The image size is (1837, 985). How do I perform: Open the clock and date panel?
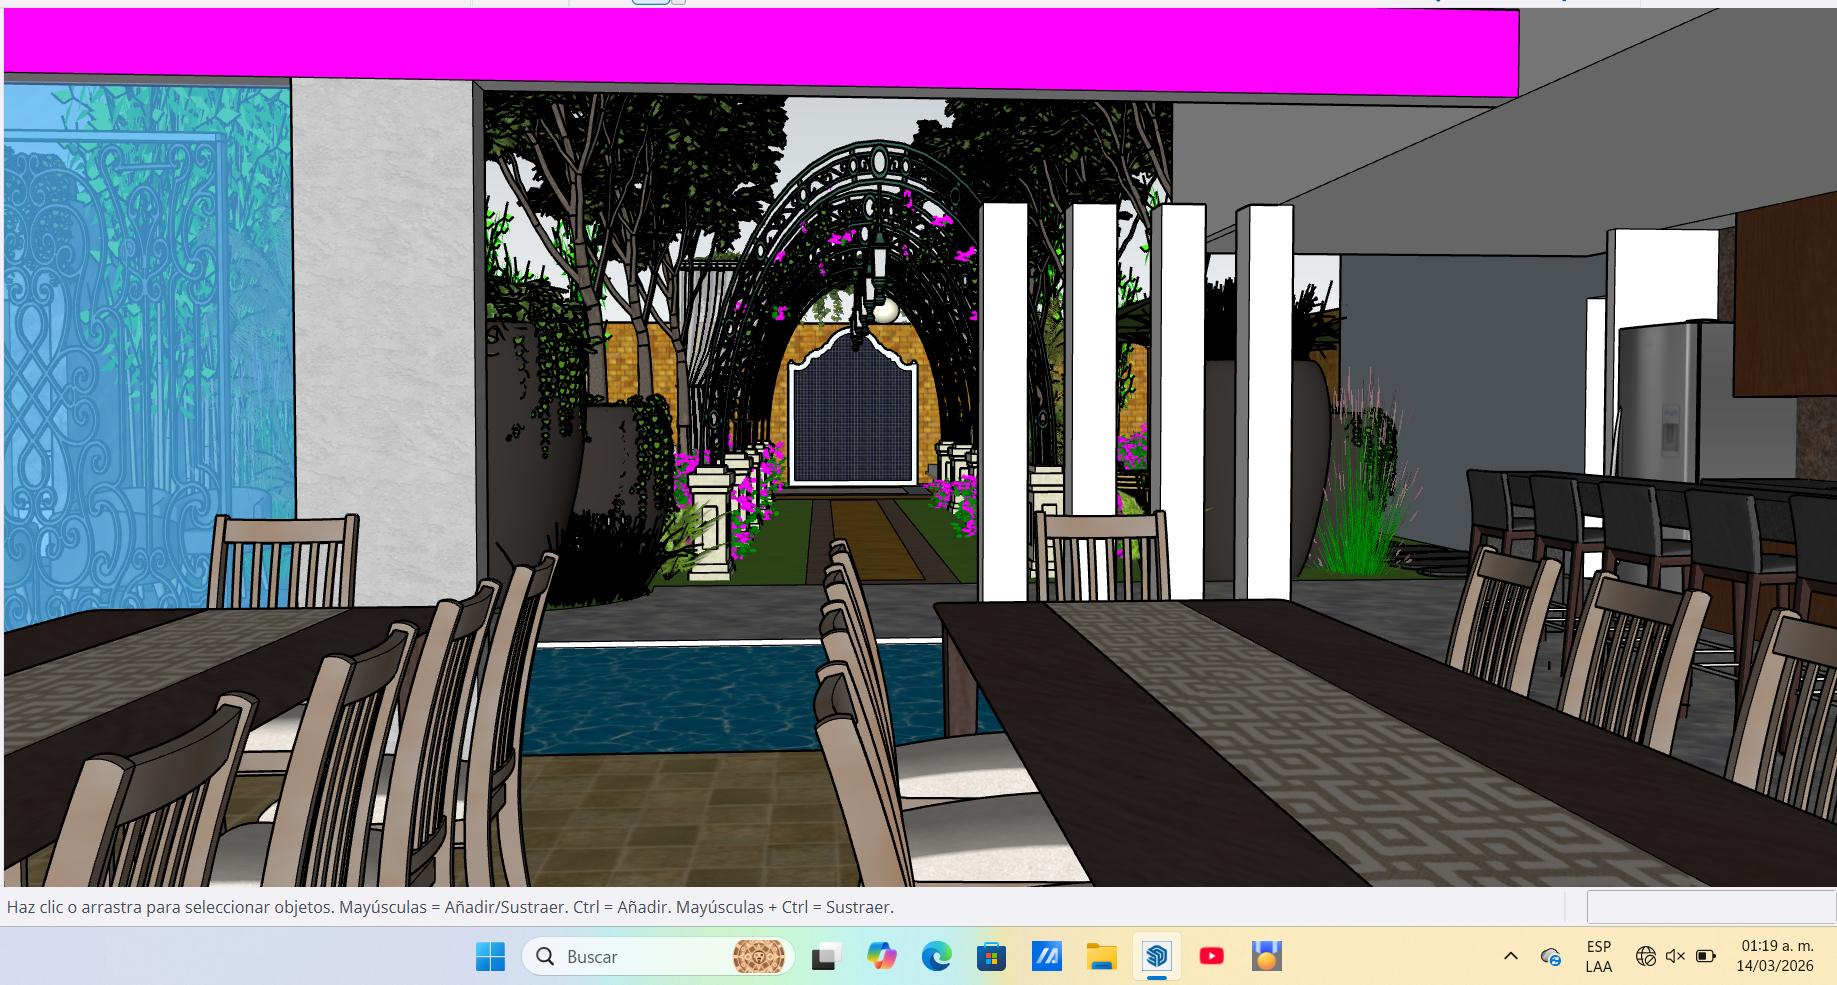coord(1776,957)
